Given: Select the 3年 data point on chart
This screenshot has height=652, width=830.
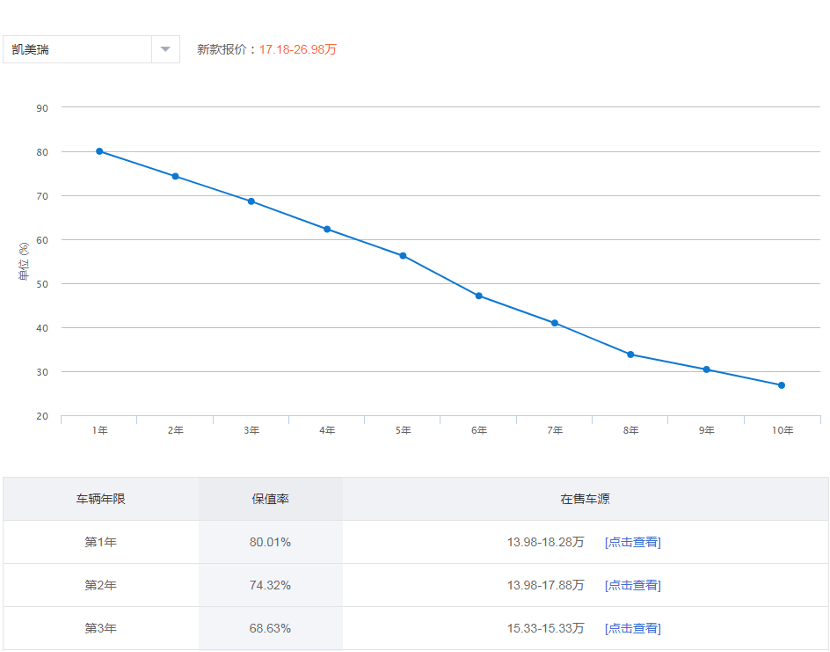Looking at the screenshot, I should [251, 202].
